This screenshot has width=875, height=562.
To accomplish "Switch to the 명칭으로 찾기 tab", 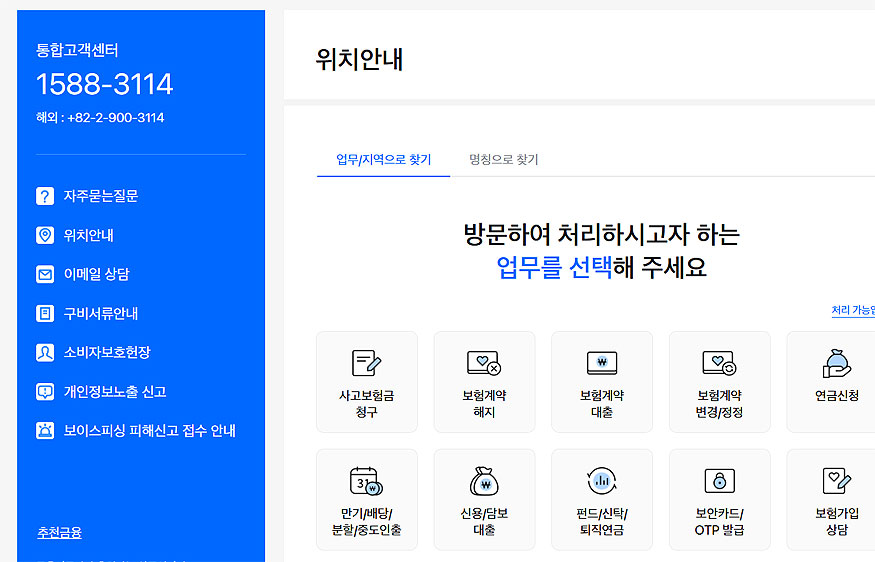I will (503, 160).
